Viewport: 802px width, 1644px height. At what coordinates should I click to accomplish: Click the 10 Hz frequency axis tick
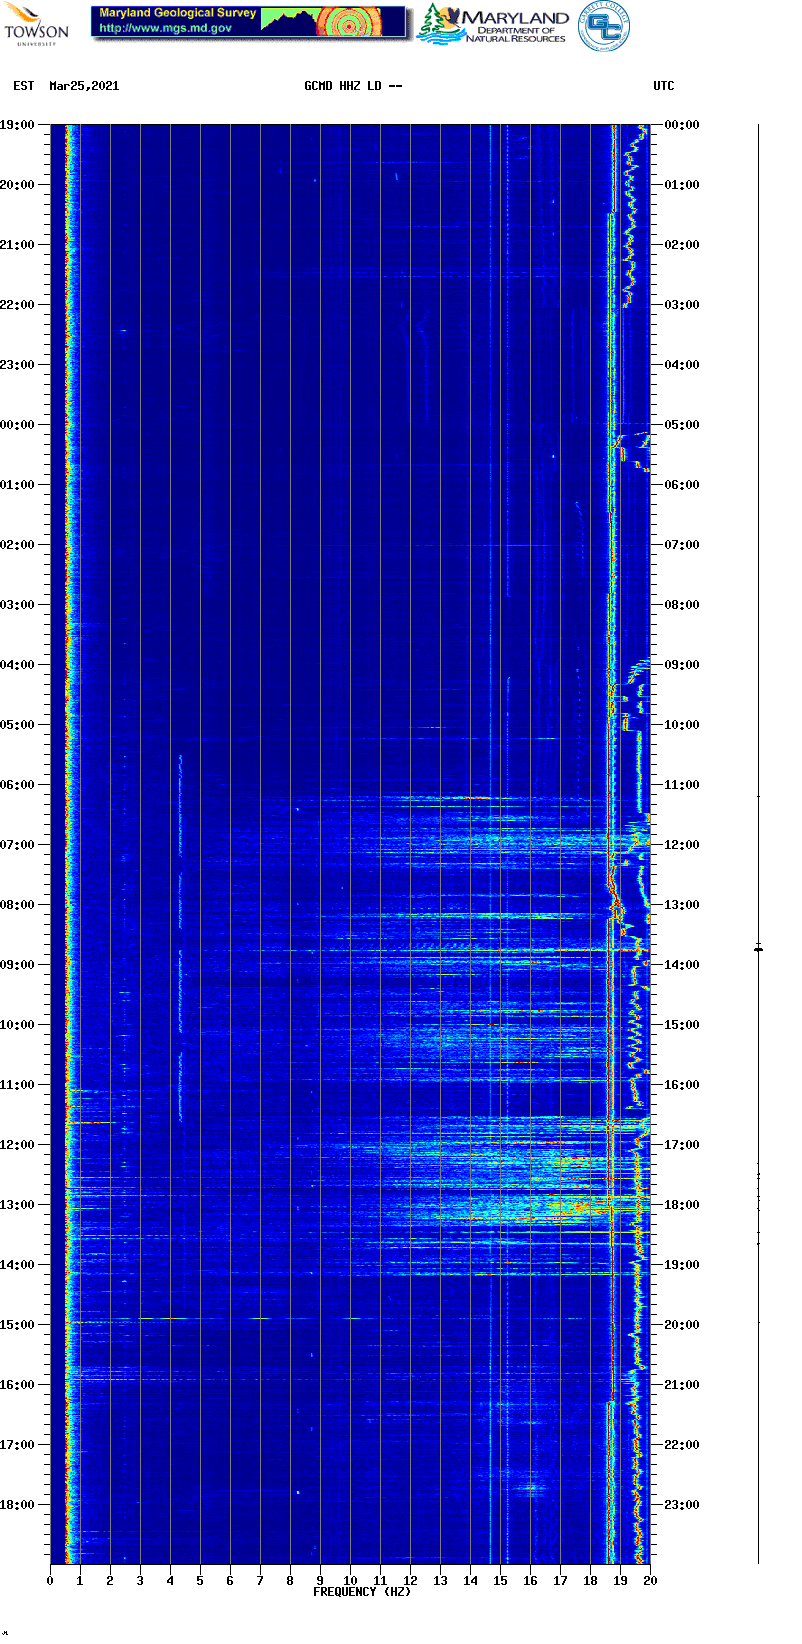point(350,1580)
